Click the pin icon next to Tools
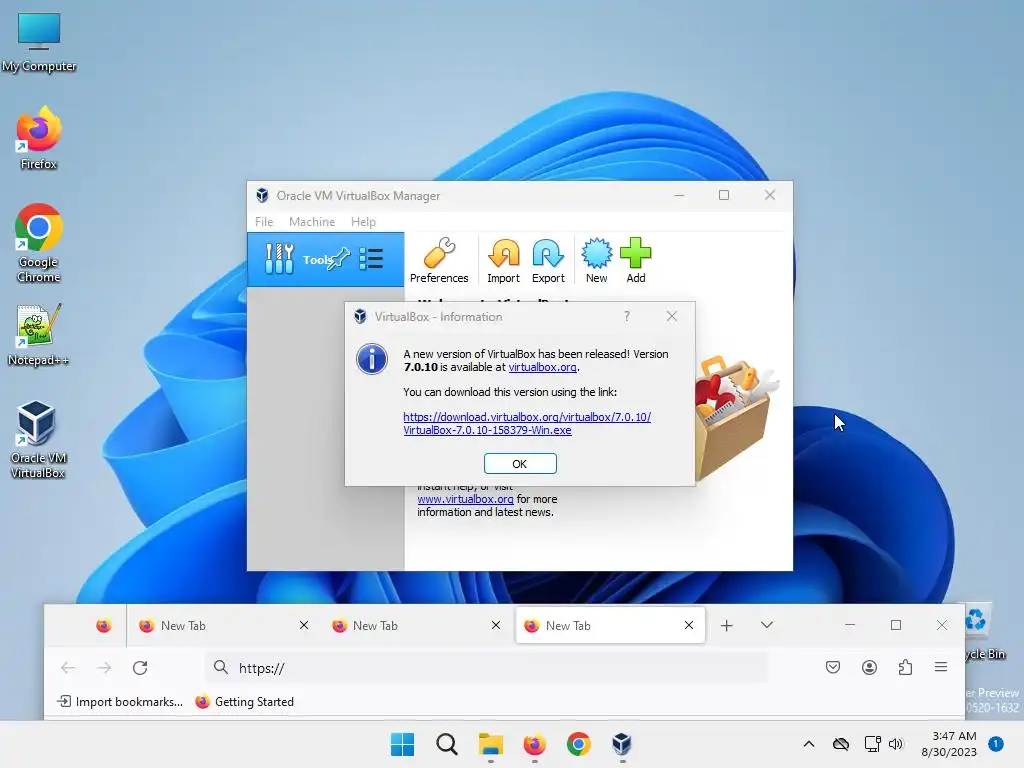1024x768 pixels. [338, 259]
